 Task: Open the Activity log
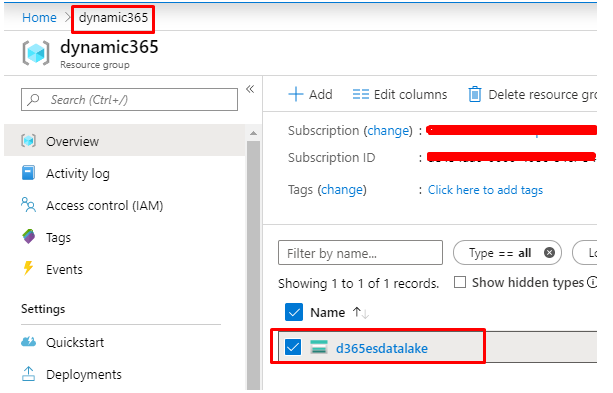78,173
